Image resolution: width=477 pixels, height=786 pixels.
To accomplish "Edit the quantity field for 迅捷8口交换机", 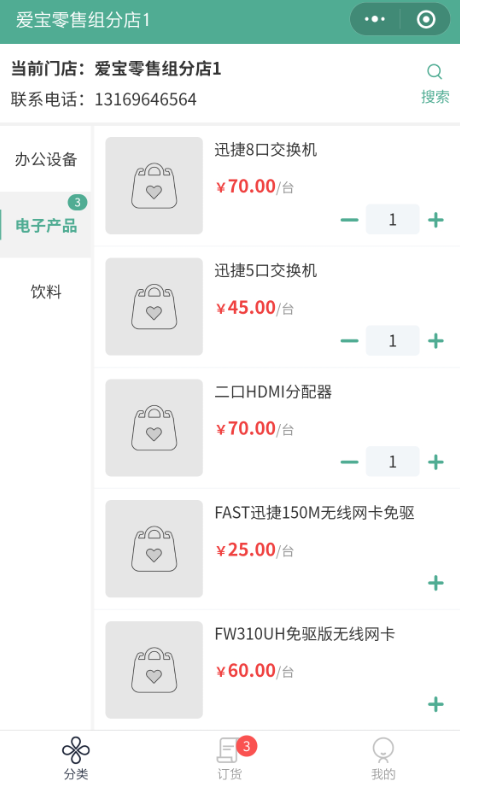I will tap(392, 220).
